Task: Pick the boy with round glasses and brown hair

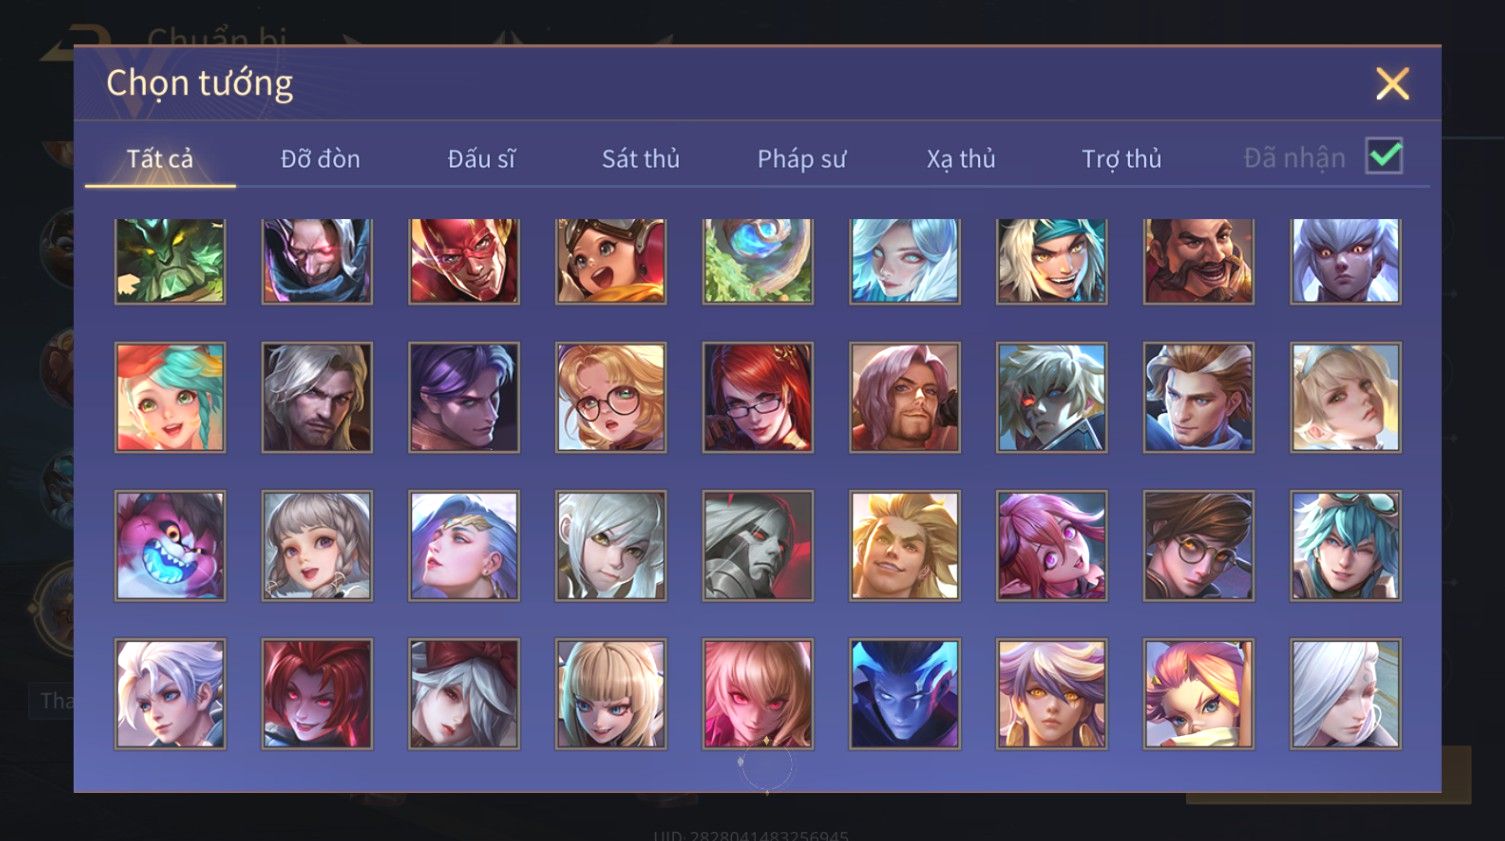Action: (1198, 546)
